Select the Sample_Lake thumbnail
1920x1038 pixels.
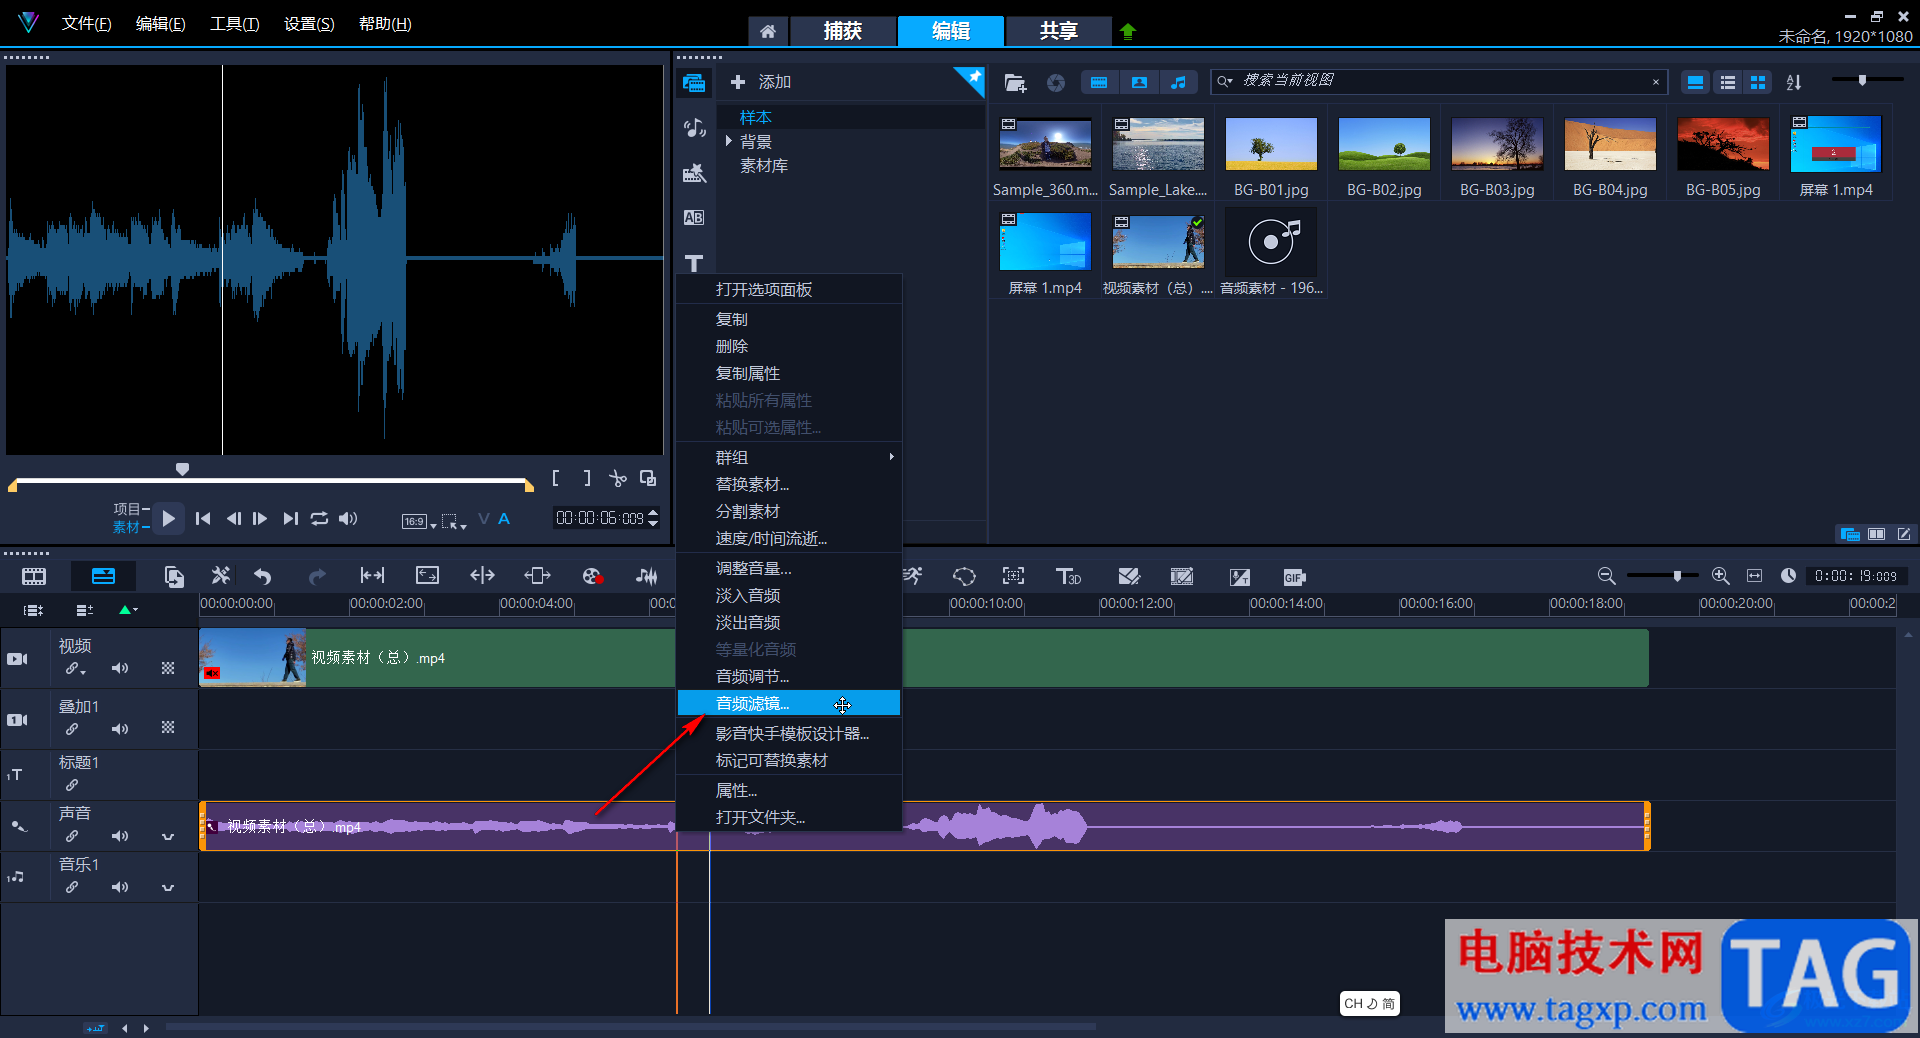point(1158,144)
